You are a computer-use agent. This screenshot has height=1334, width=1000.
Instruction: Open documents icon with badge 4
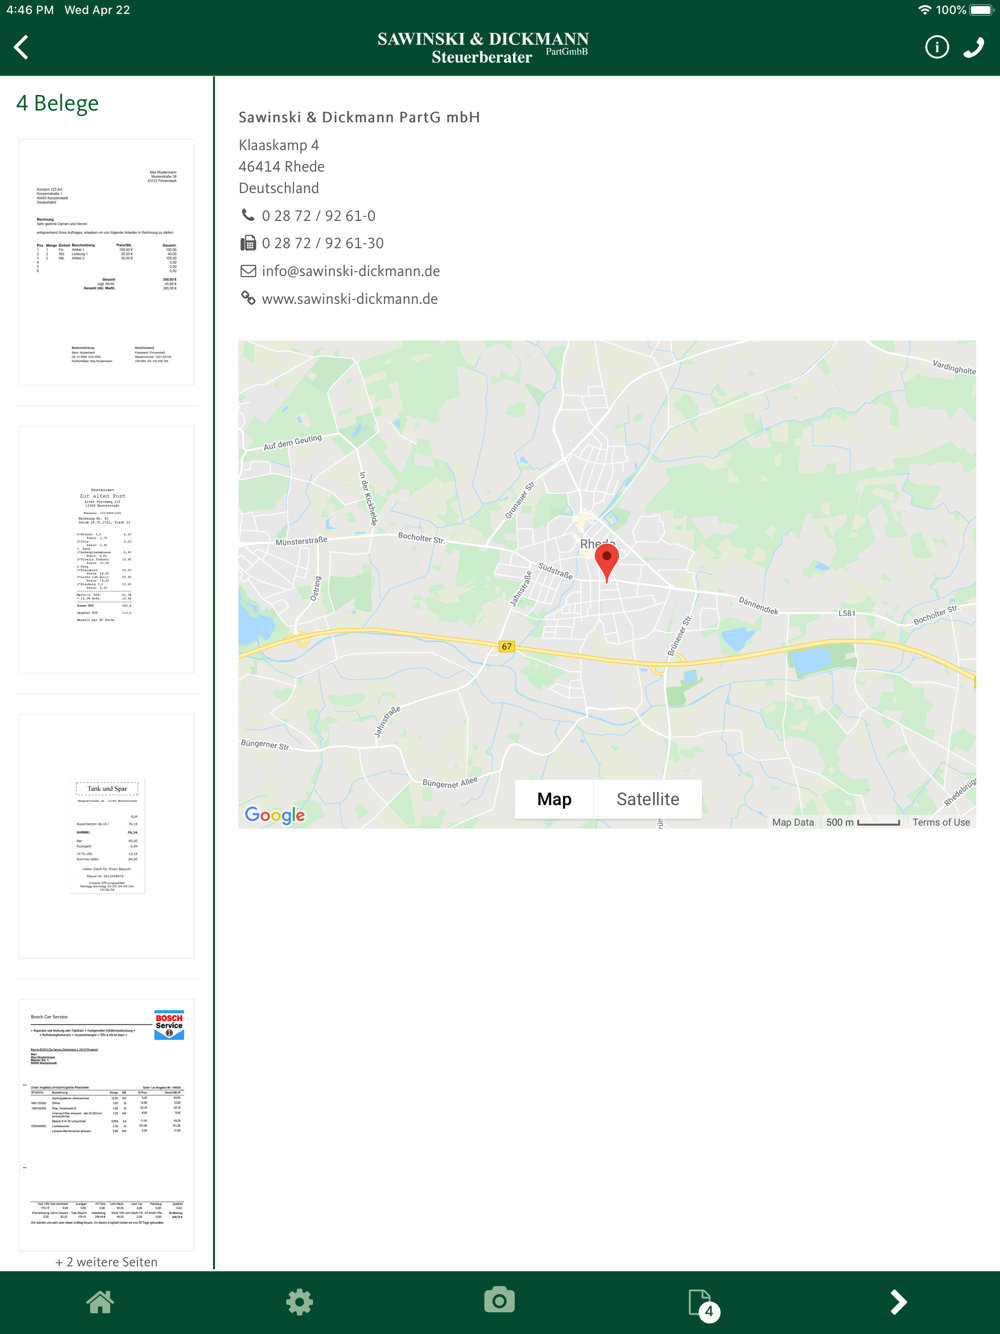(x=703, y=1304)
